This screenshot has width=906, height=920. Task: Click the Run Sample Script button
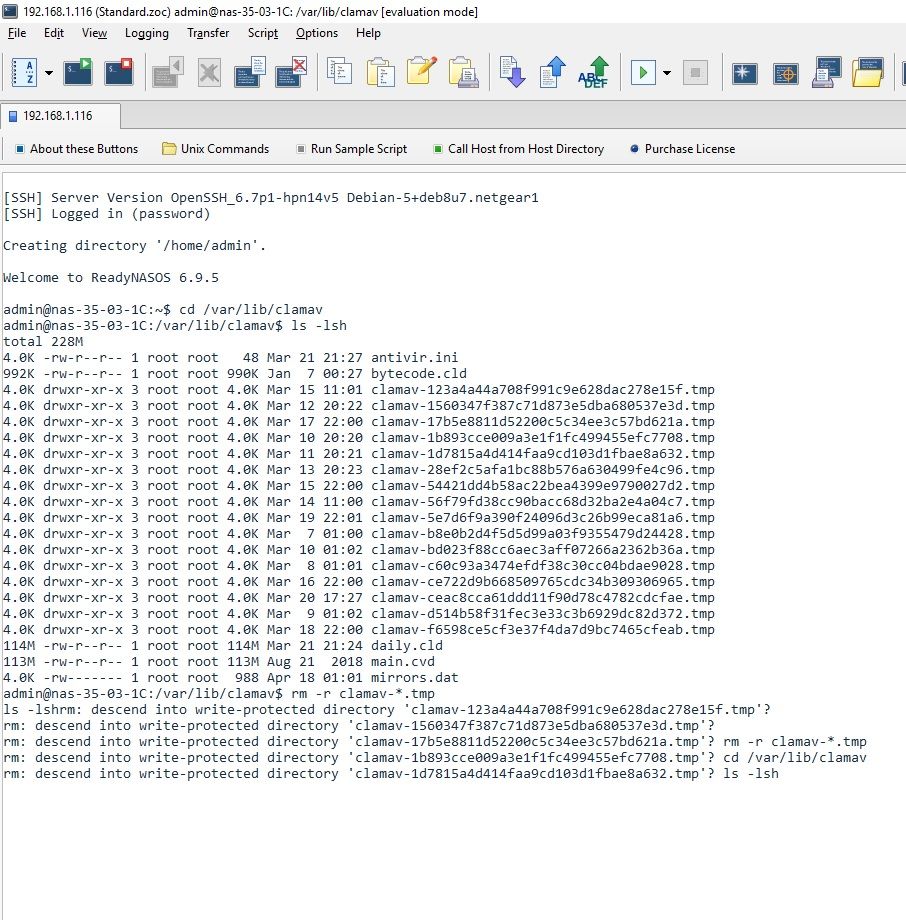(351, 148)
